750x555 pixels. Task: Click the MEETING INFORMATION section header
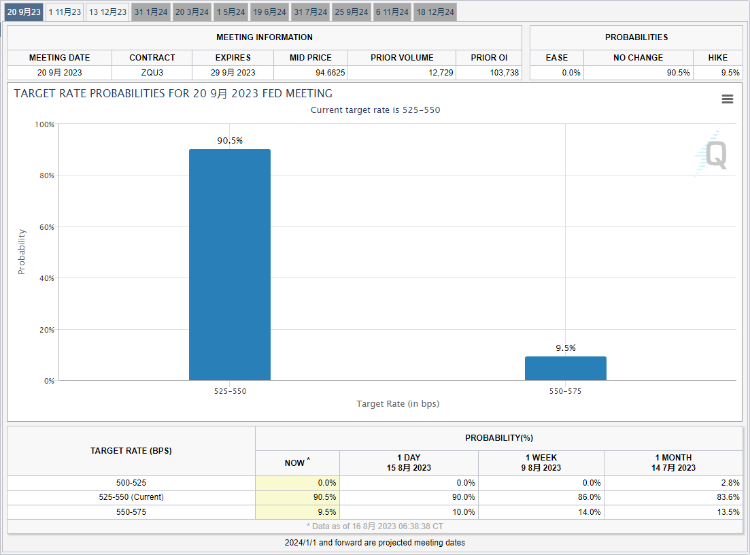(264, 37)
